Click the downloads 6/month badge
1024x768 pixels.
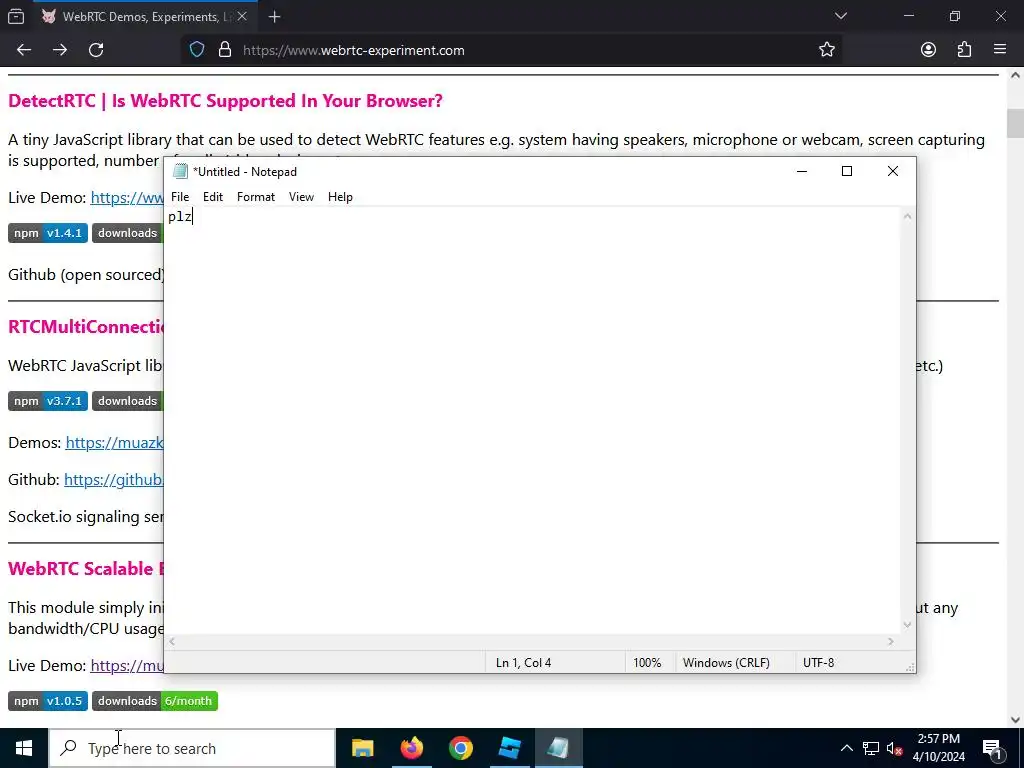point(155,701)
